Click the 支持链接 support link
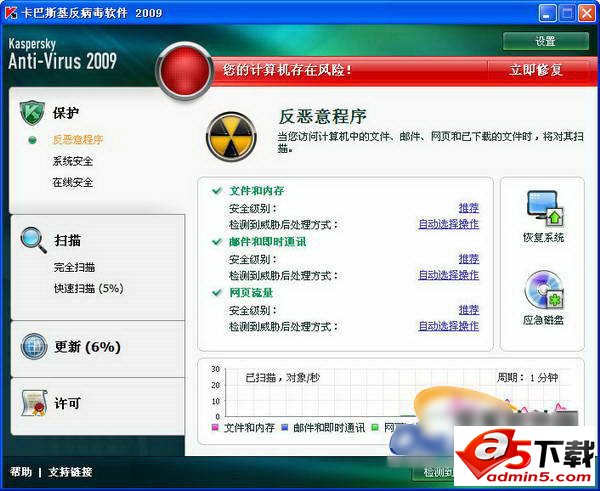The image size is (600, 491). click(x=70, y=471)
